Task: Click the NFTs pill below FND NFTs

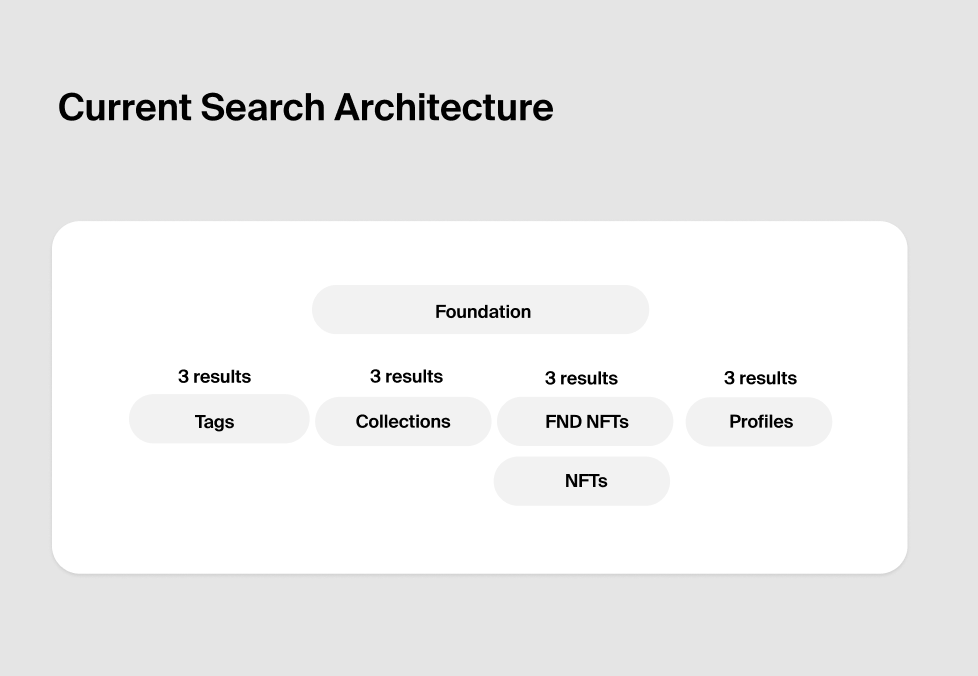Action: pyautogui.click(x=581, y=481)
